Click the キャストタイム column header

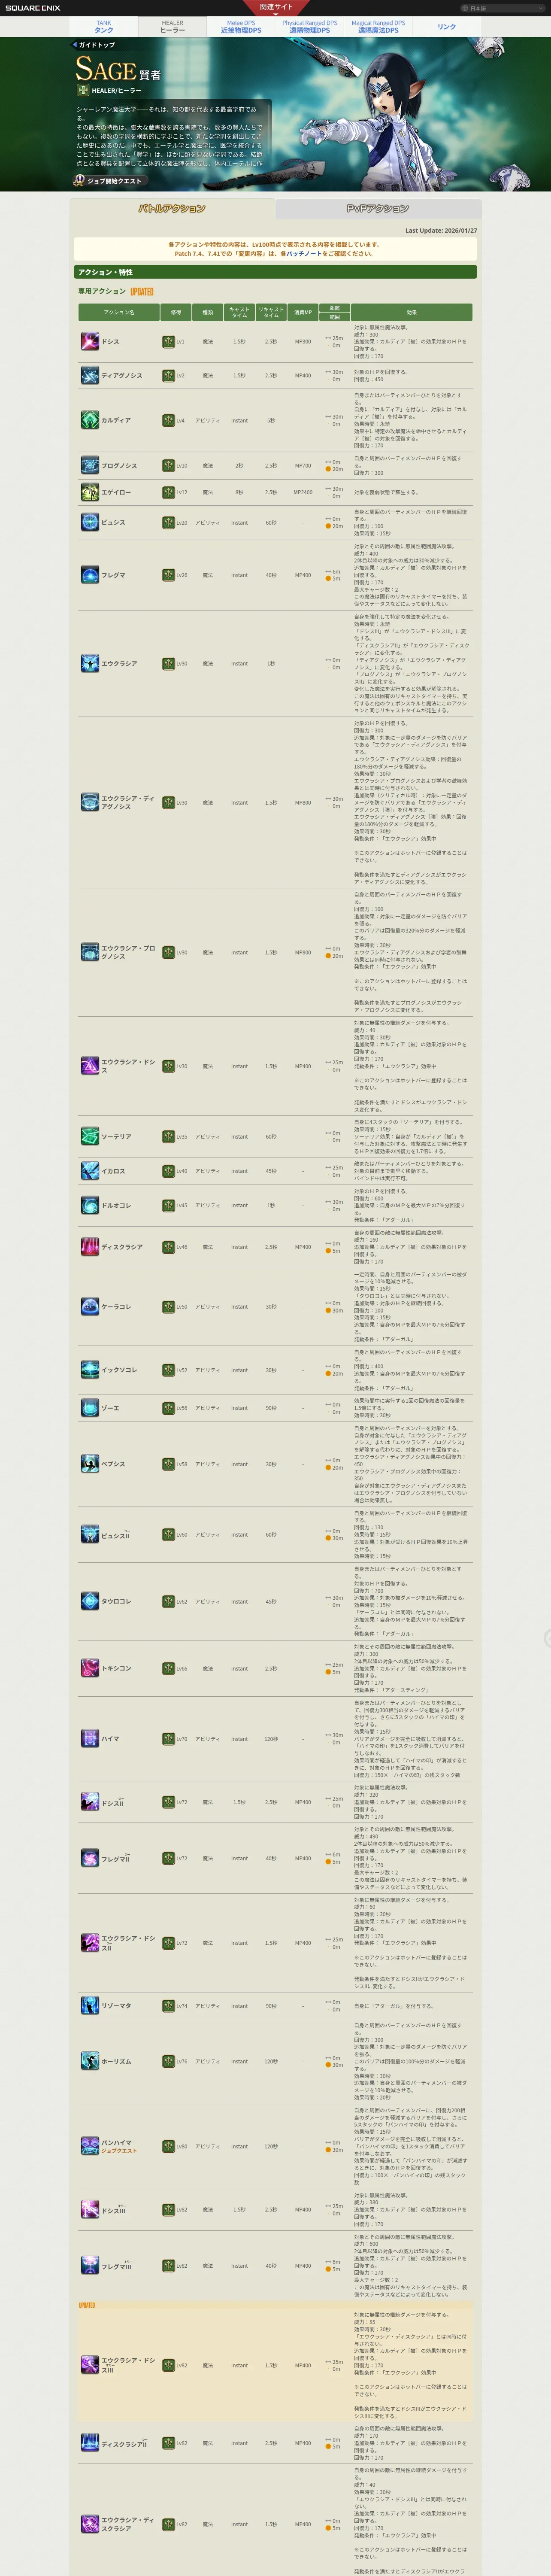[239, 312]
